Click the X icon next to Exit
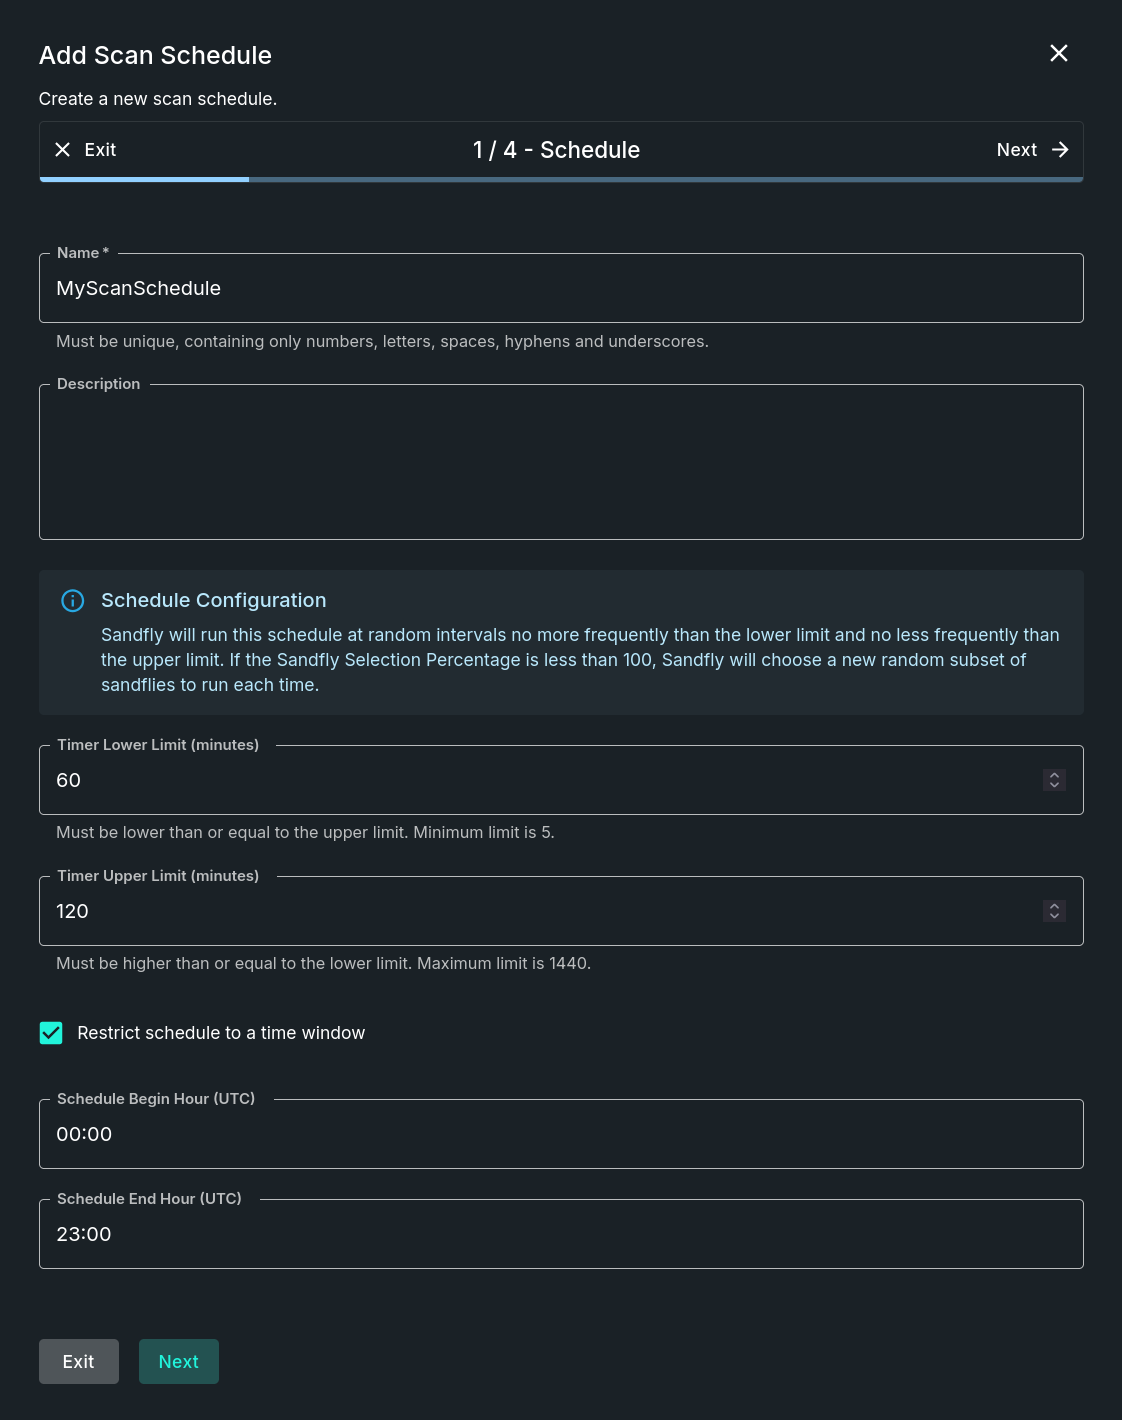 [x=64, y=149]
